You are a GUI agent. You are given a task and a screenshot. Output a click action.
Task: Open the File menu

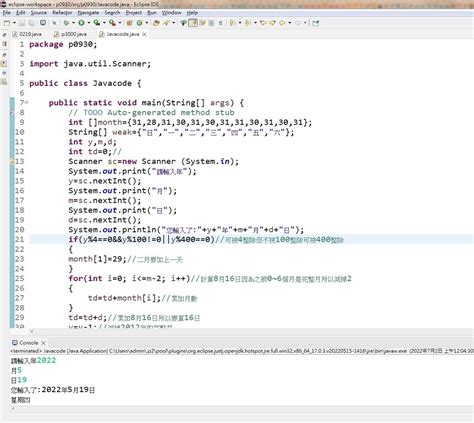click(7, 13)
